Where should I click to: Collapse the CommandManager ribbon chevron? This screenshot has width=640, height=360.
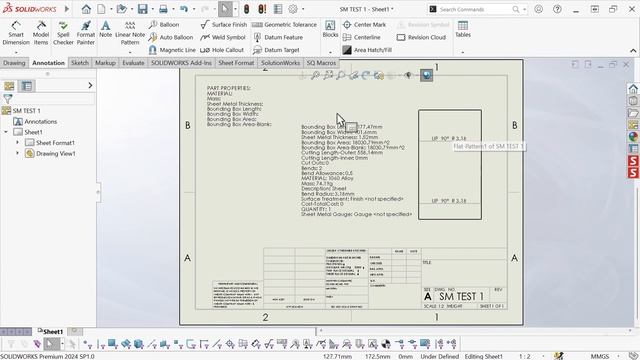point(633,51)
